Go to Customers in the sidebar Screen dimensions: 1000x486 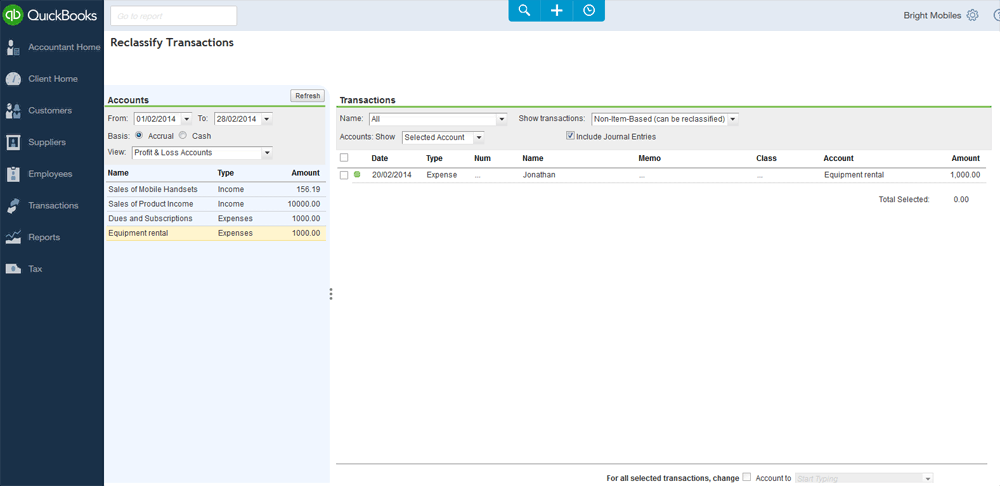[x=49, y=110]
